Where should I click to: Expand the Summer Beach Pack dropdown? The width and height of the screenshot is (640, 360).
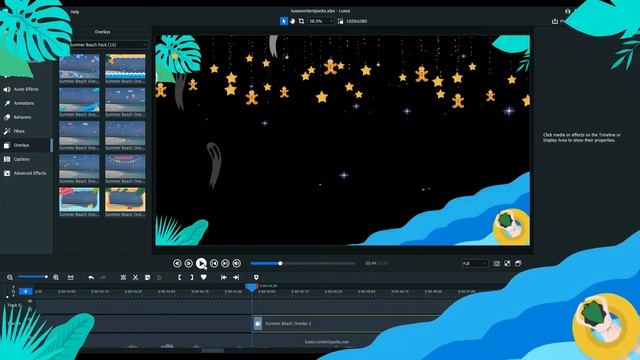click(107, 44)
